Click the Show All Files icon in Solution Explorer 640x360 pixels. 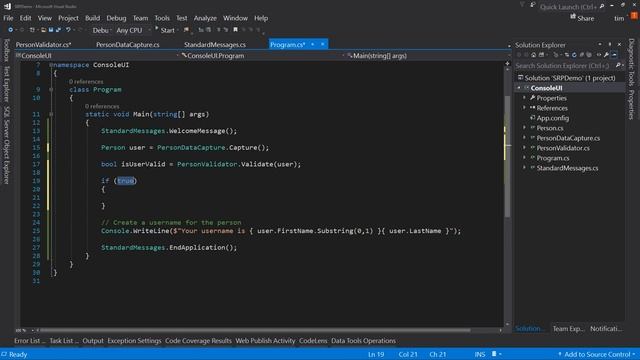pyautogui.click(x=589, y=55)
